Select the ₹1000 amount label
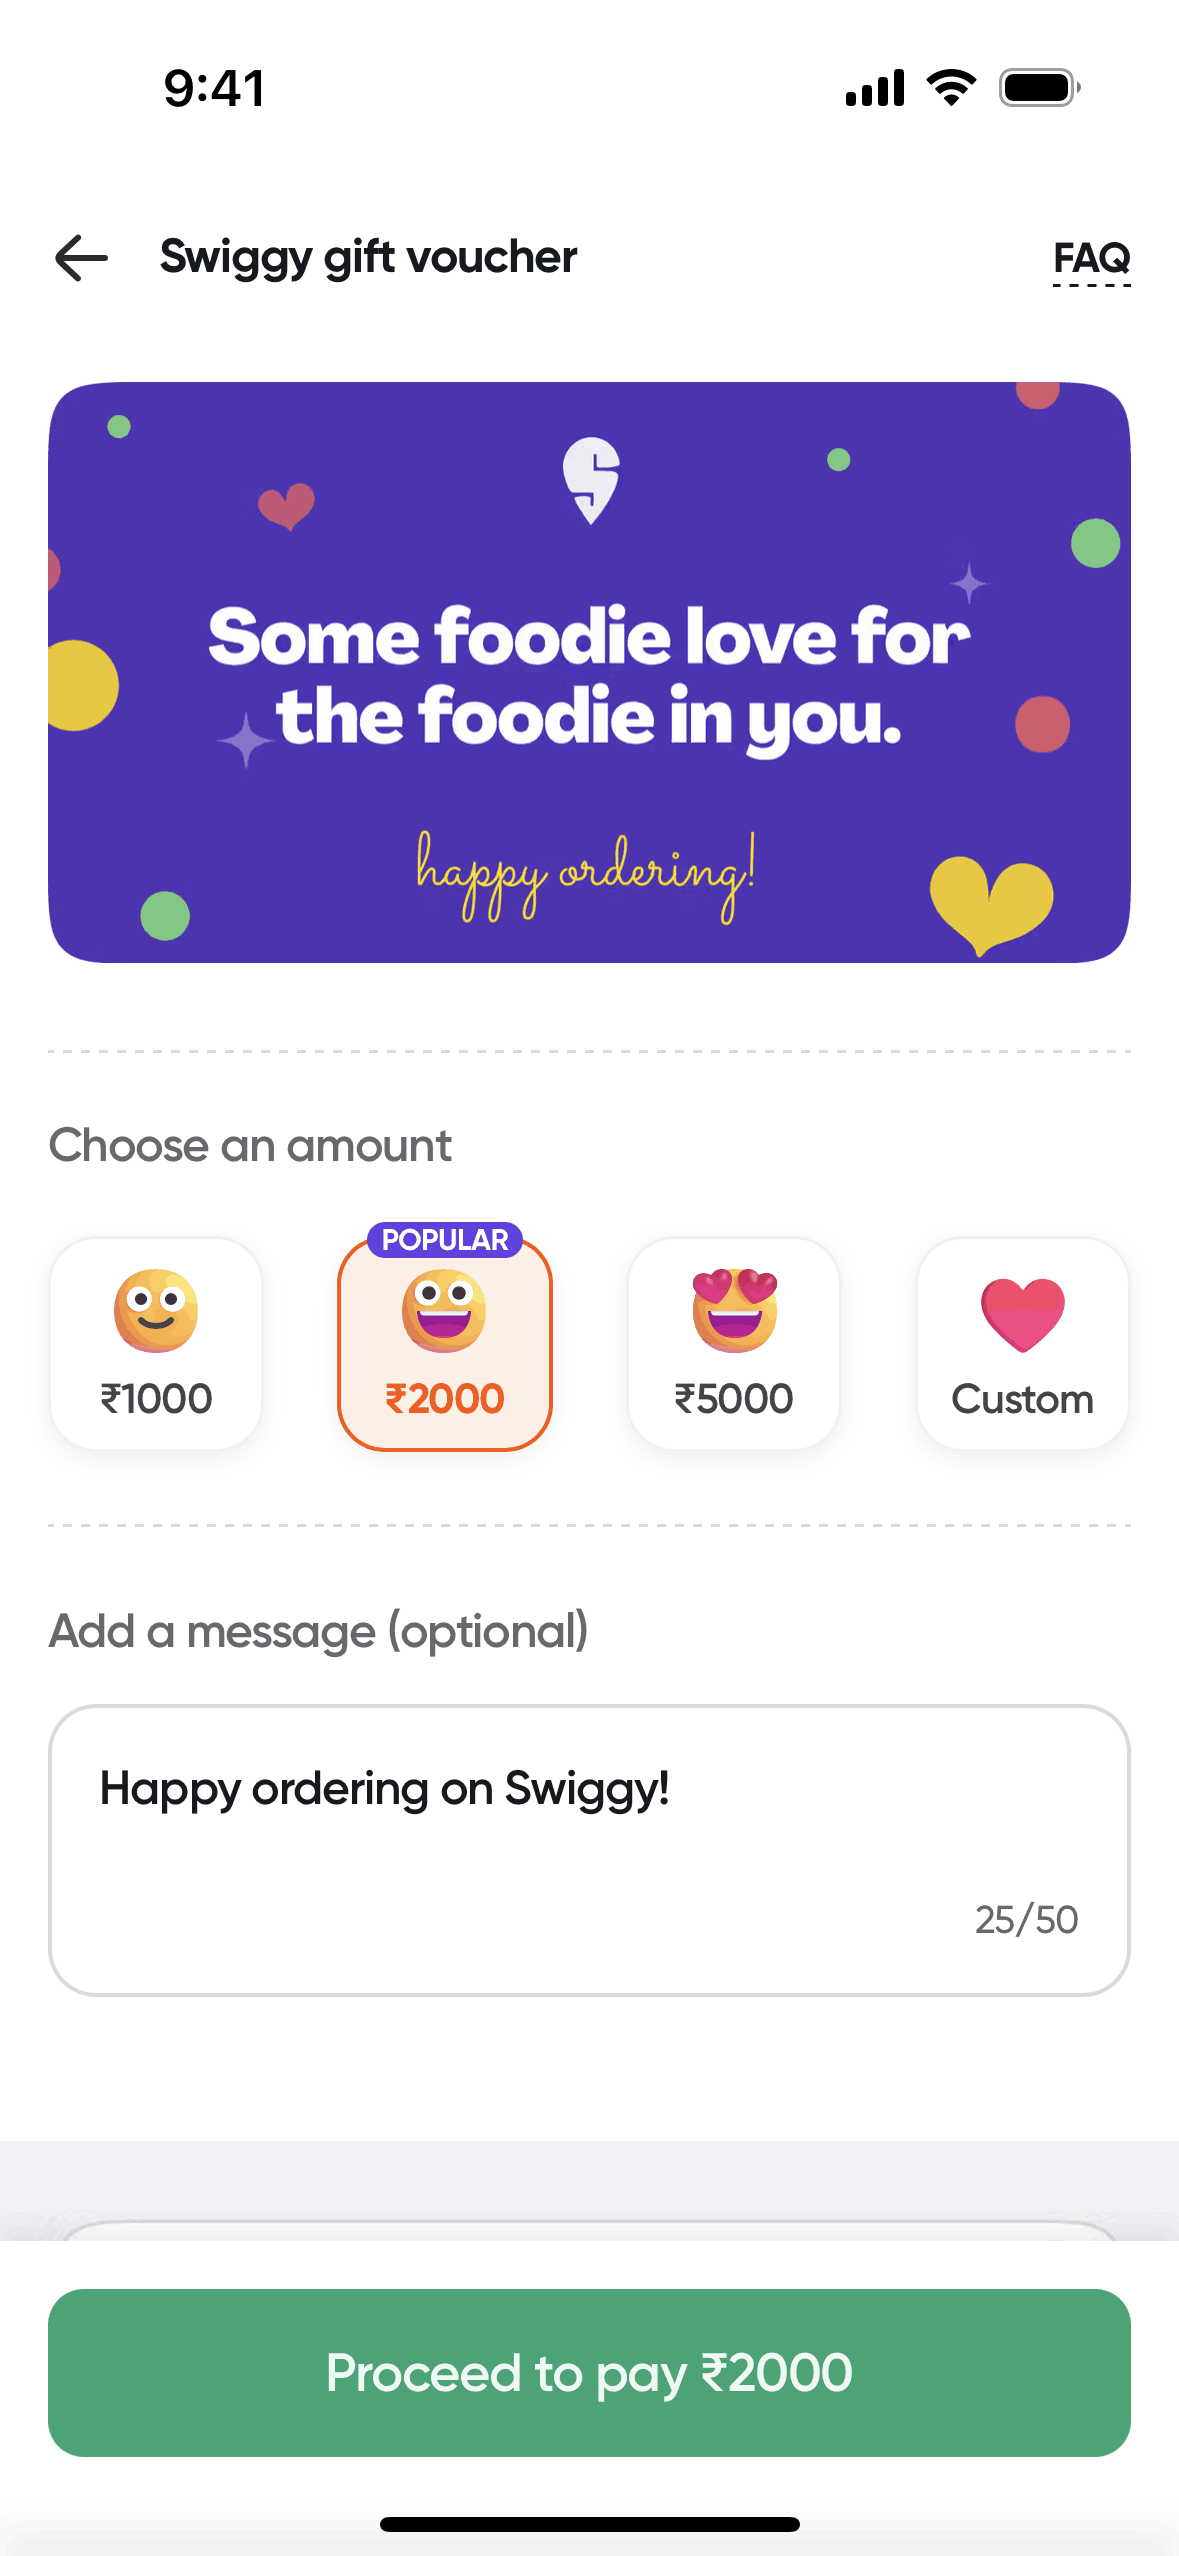This screenshot has height=2556, width=1179. pos(156,1398)
